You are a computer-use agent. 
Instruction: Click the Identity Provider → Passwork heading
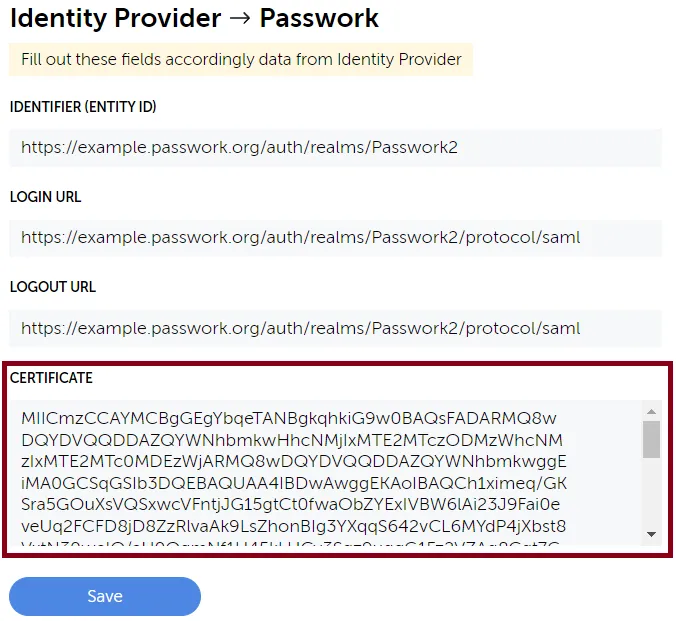194,18
